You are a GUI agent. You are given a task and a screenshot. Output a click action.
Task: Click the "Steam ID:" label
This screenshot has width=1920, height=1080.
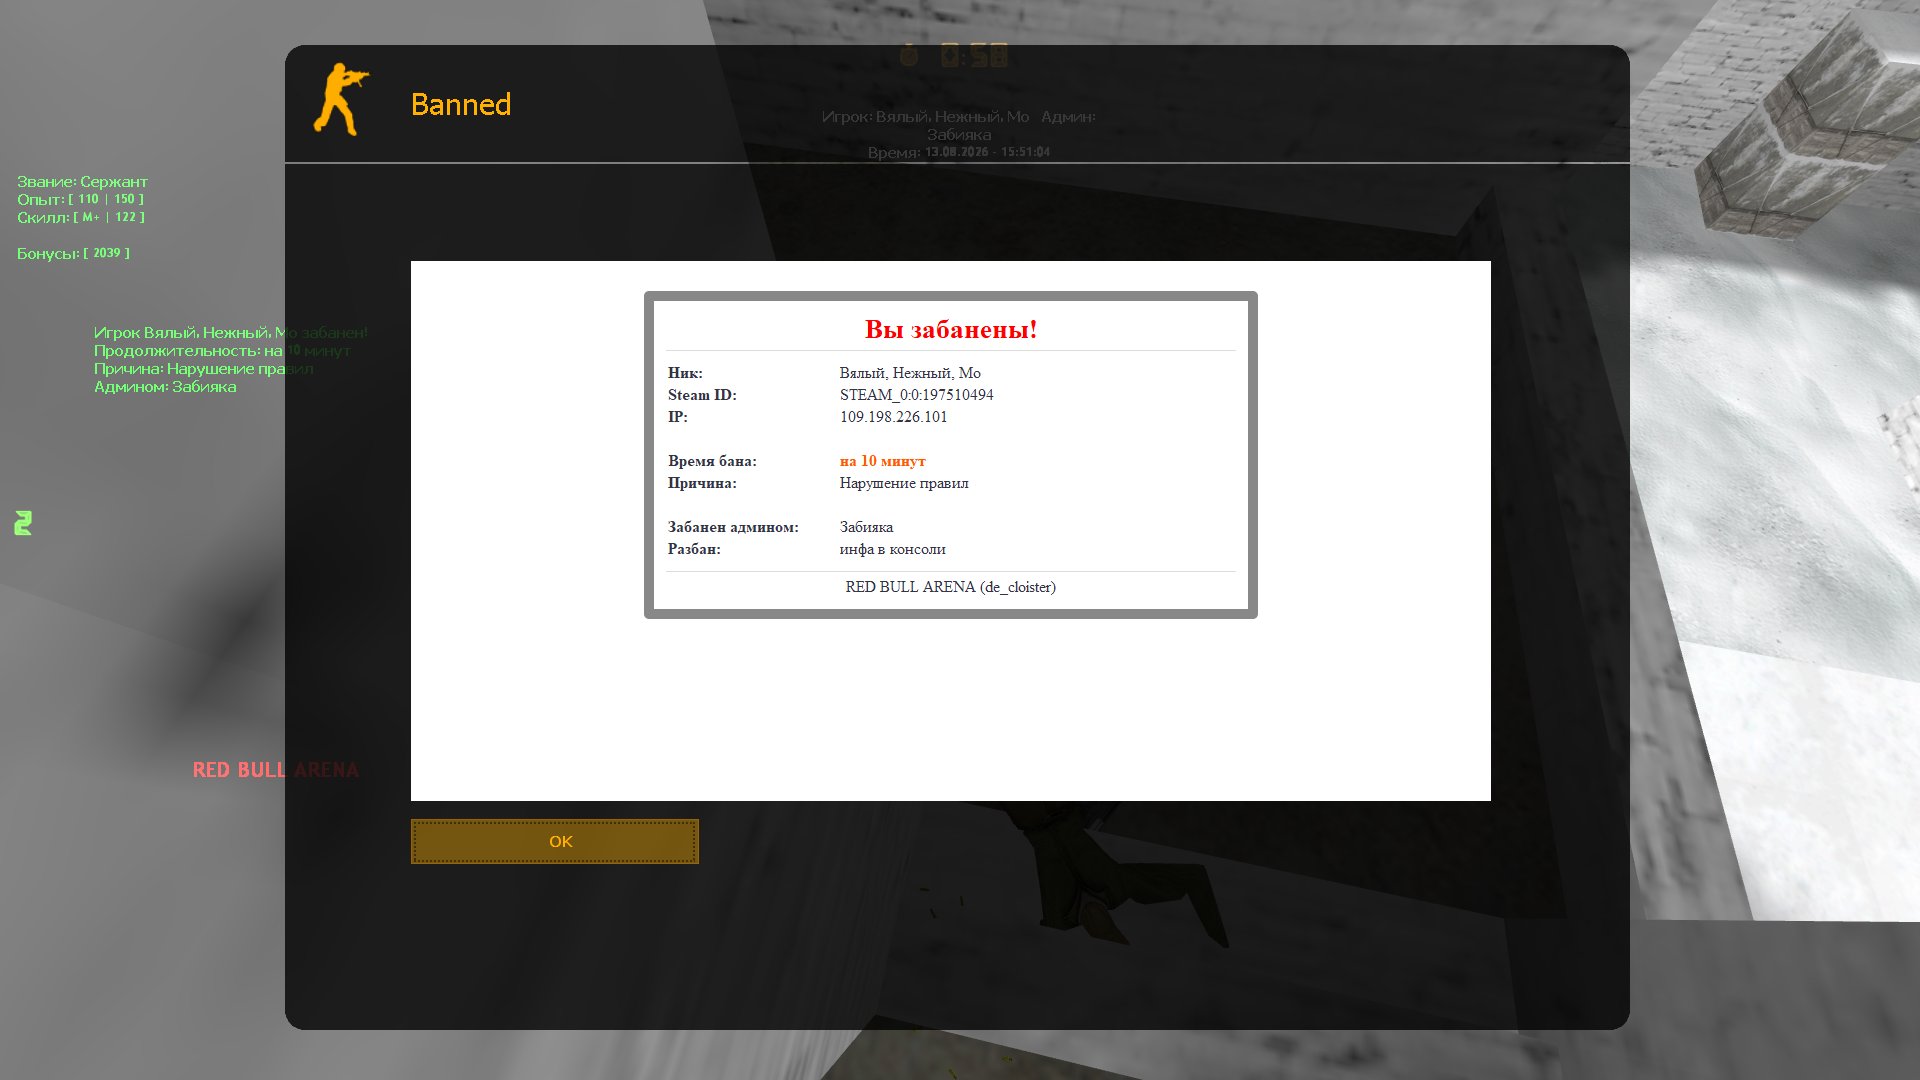702,395
